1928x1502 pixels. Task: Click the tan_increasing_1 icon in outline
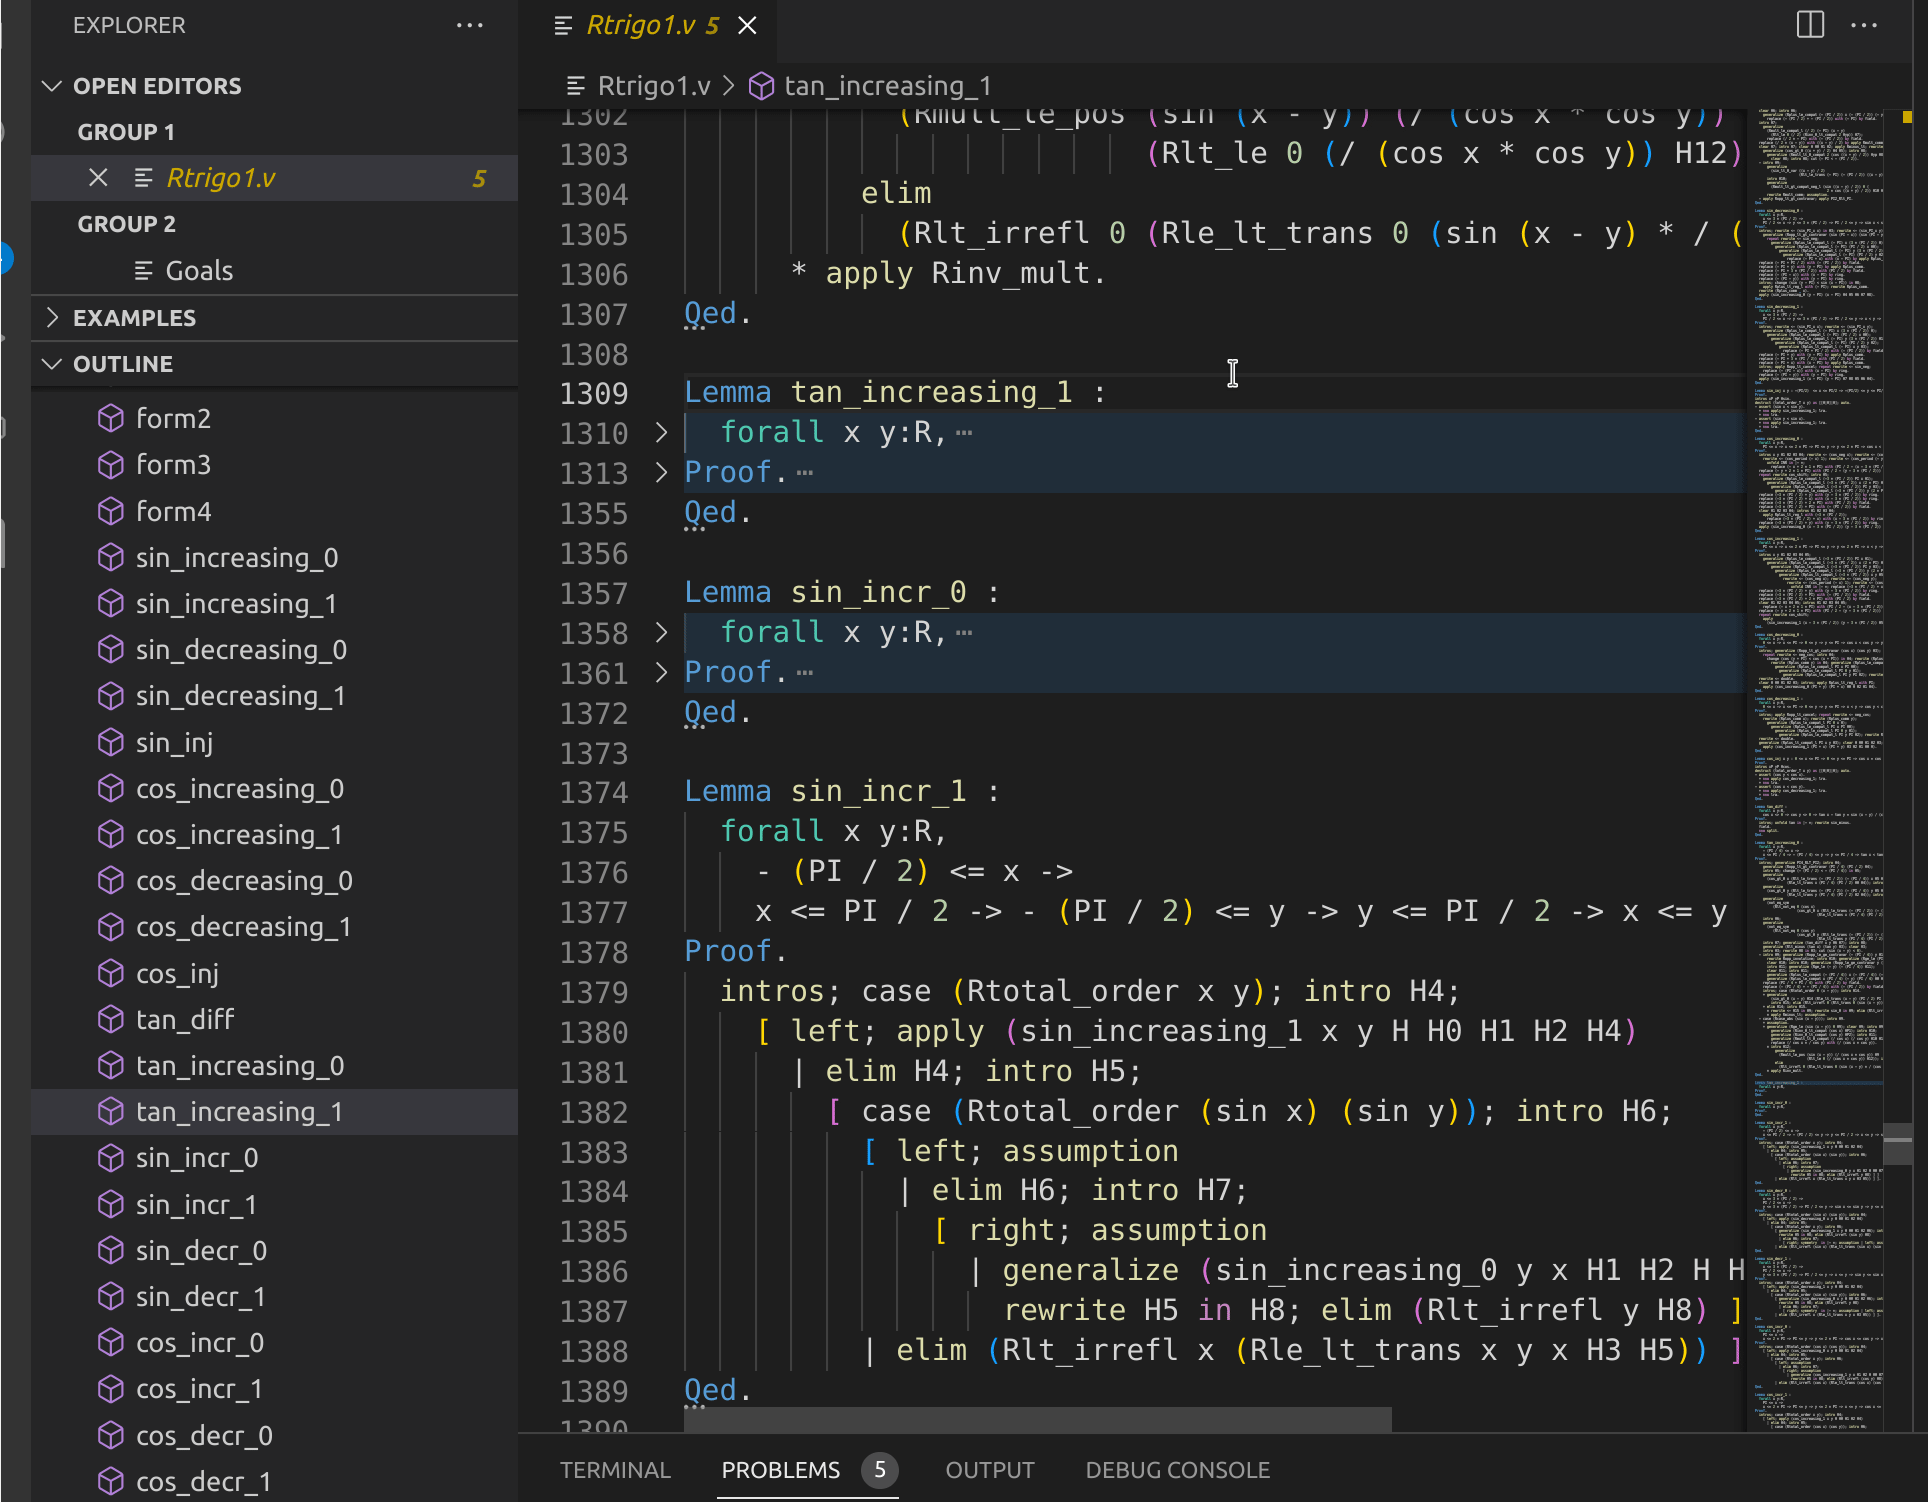coord(111,1112)
